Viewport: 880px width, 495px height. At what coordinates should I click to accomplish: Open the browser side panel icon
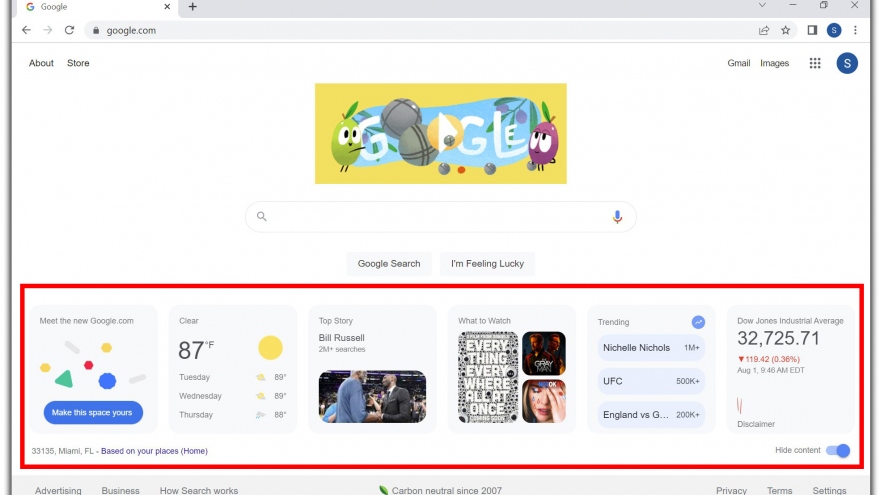[x=812, y=30]
